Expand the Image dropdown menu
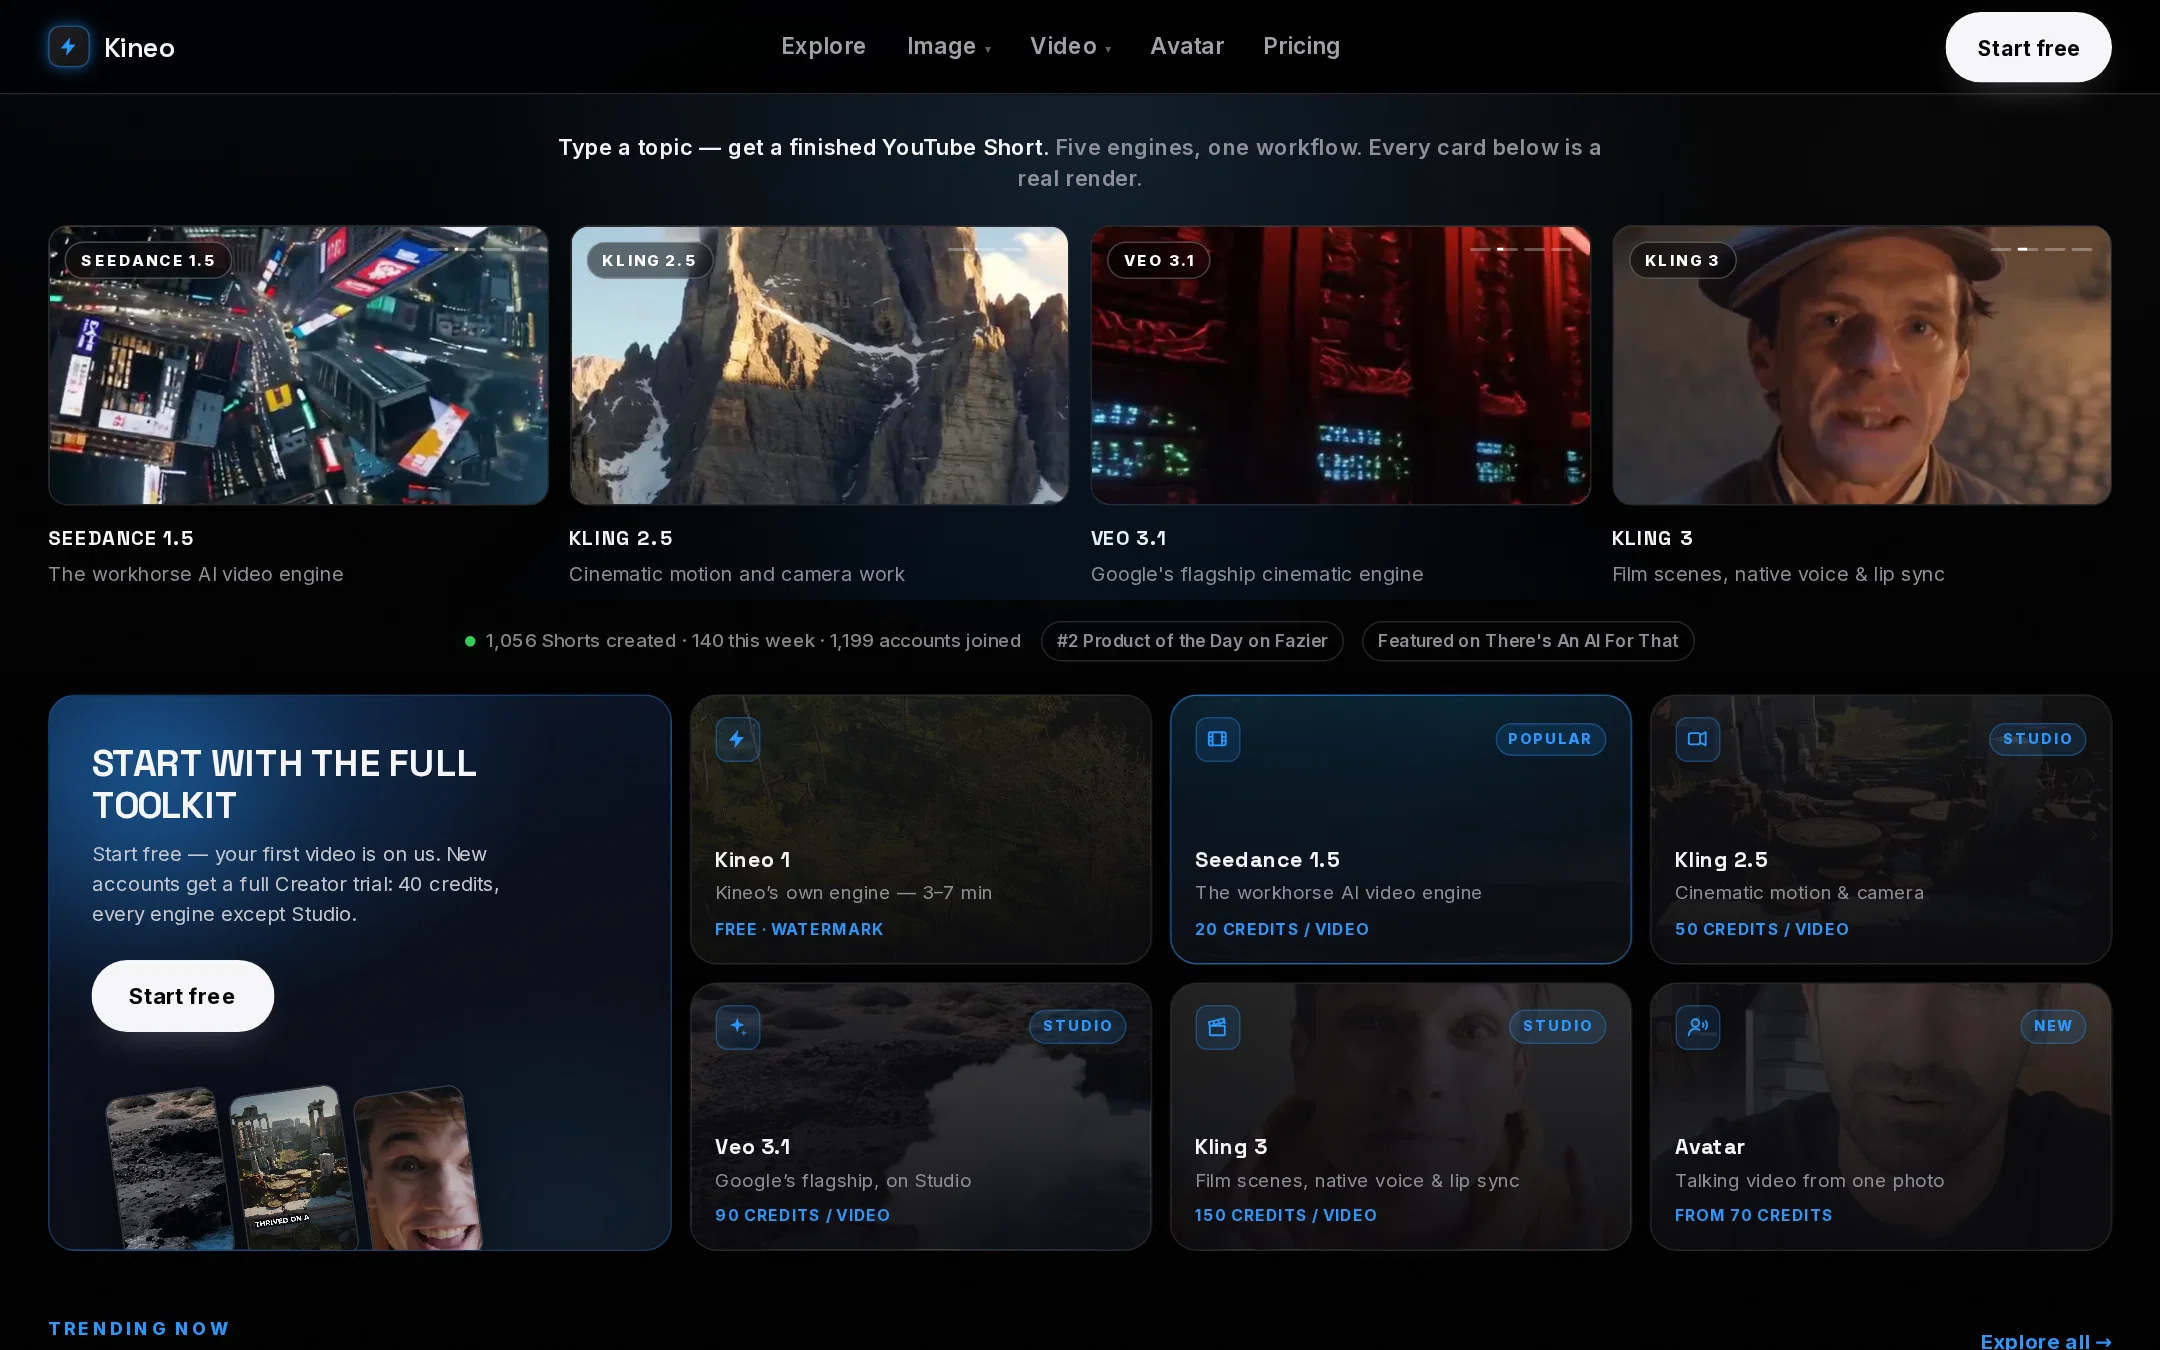 [x=948, y=47]
